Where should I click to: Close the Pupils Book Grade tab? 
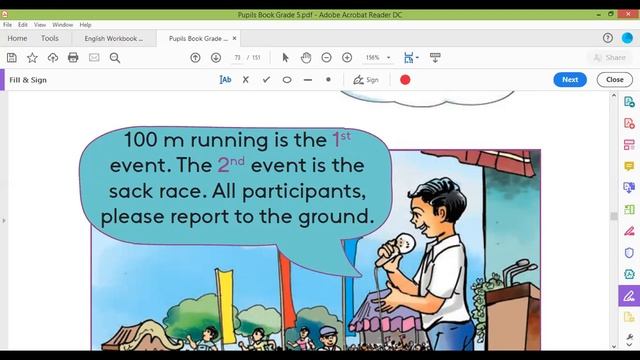235,38
